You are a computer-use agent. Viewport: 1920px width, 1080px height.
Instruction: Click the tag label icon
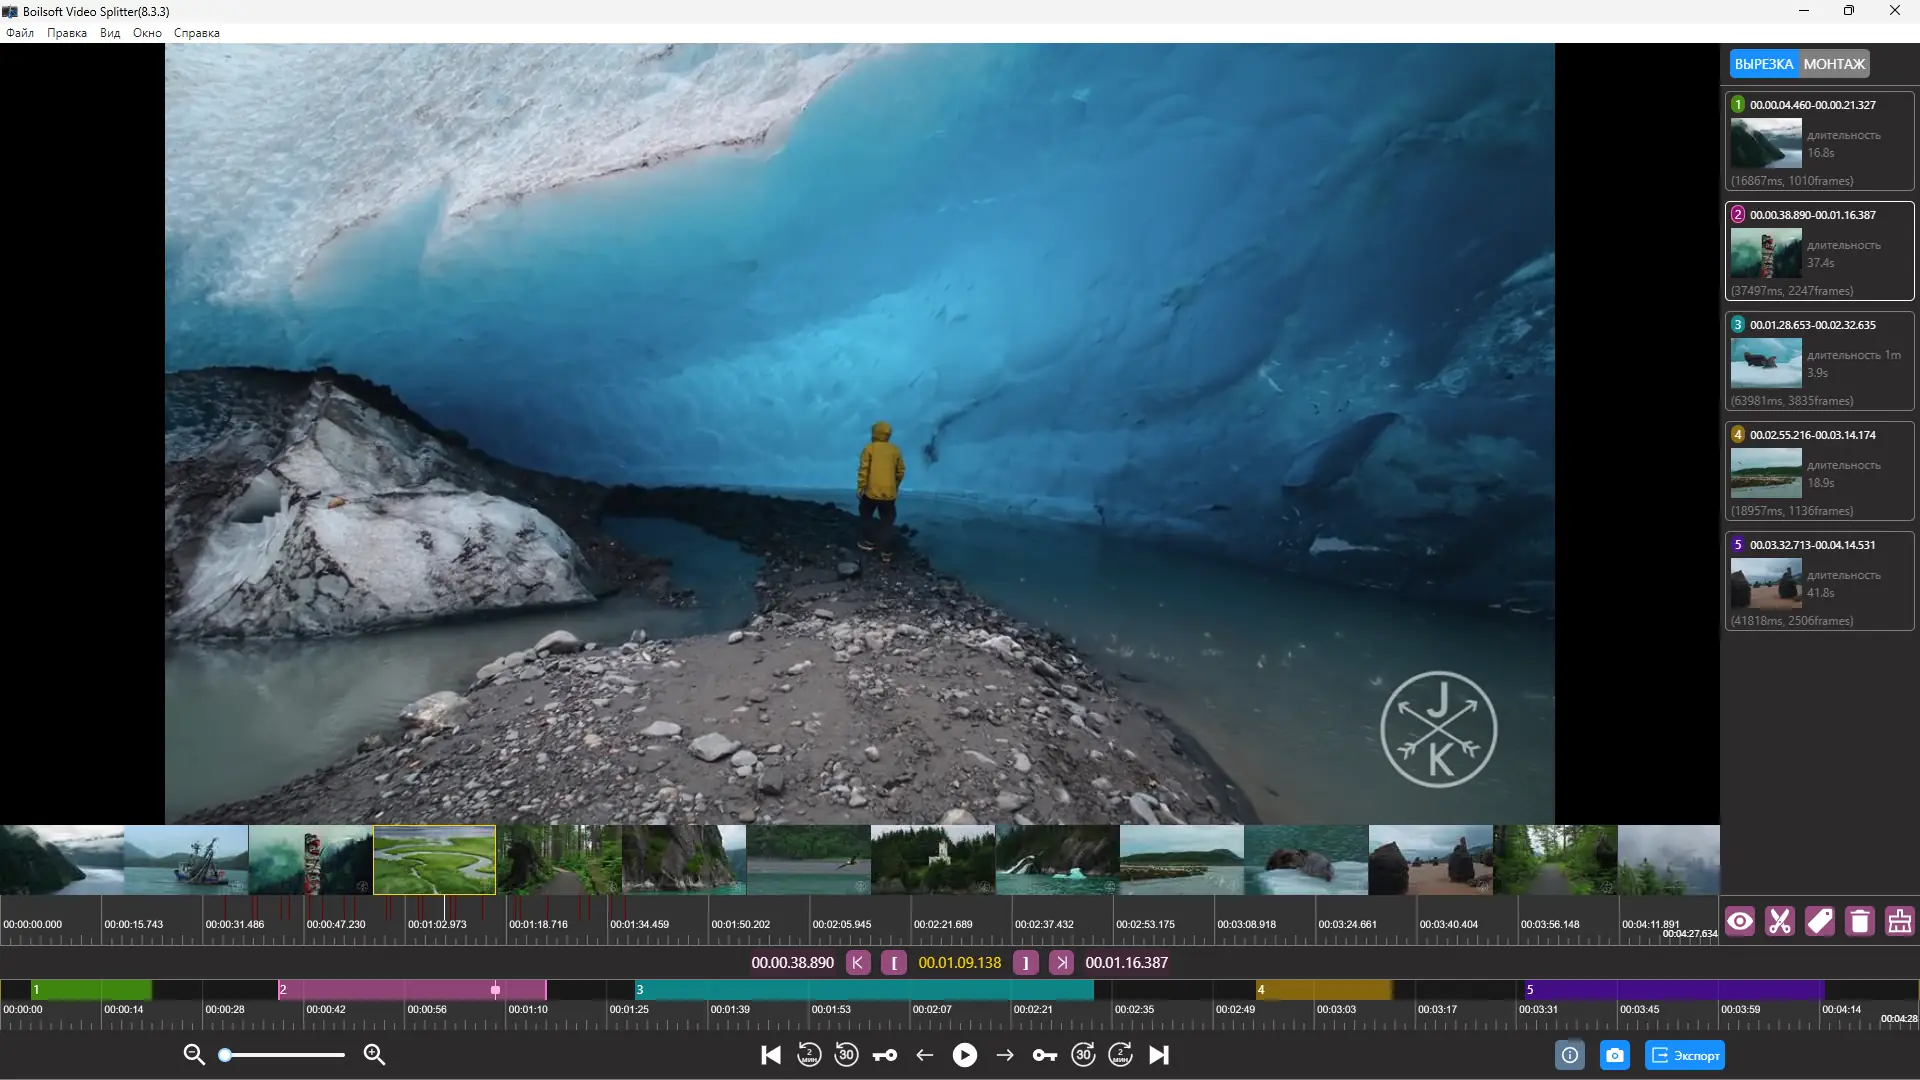click(1820, 921)
